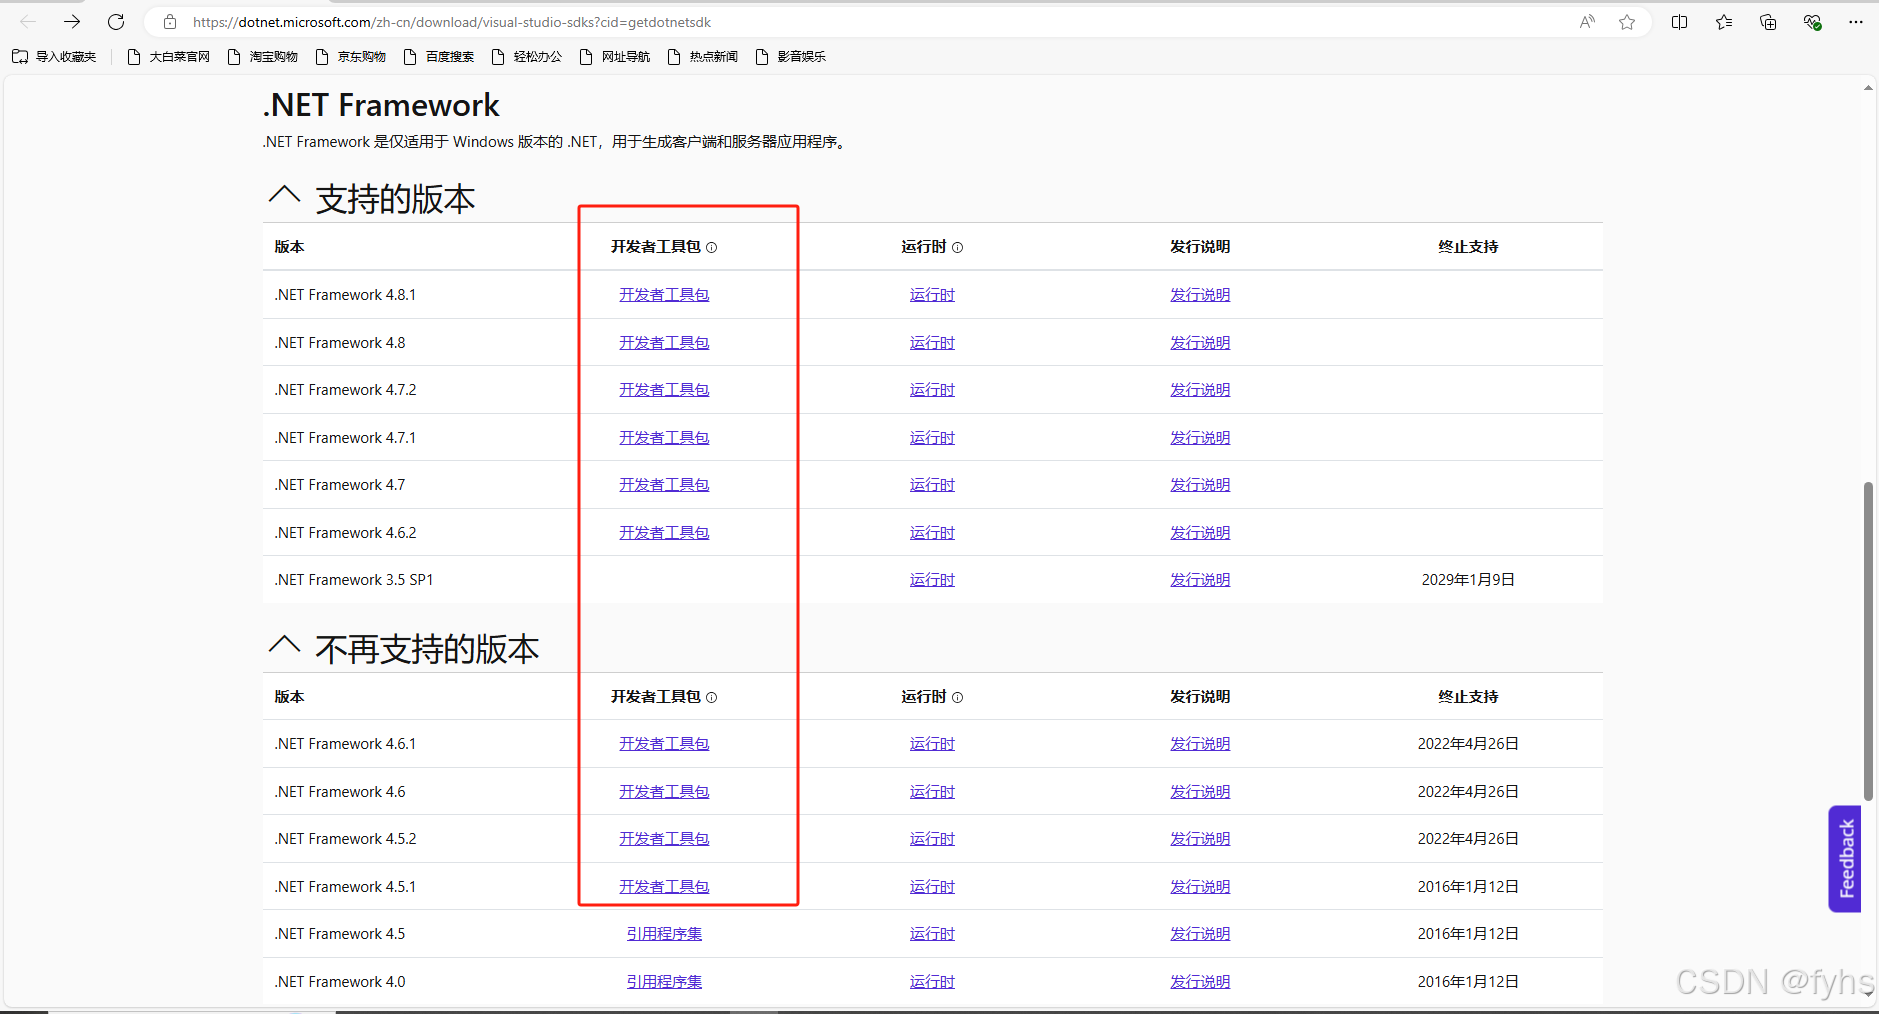Select 2022年4月26日 date in .NET Framework 4.5.2 row
Viewport: 1879px width, 1014px height.
pyautogui.click(x=1468, y=839)
